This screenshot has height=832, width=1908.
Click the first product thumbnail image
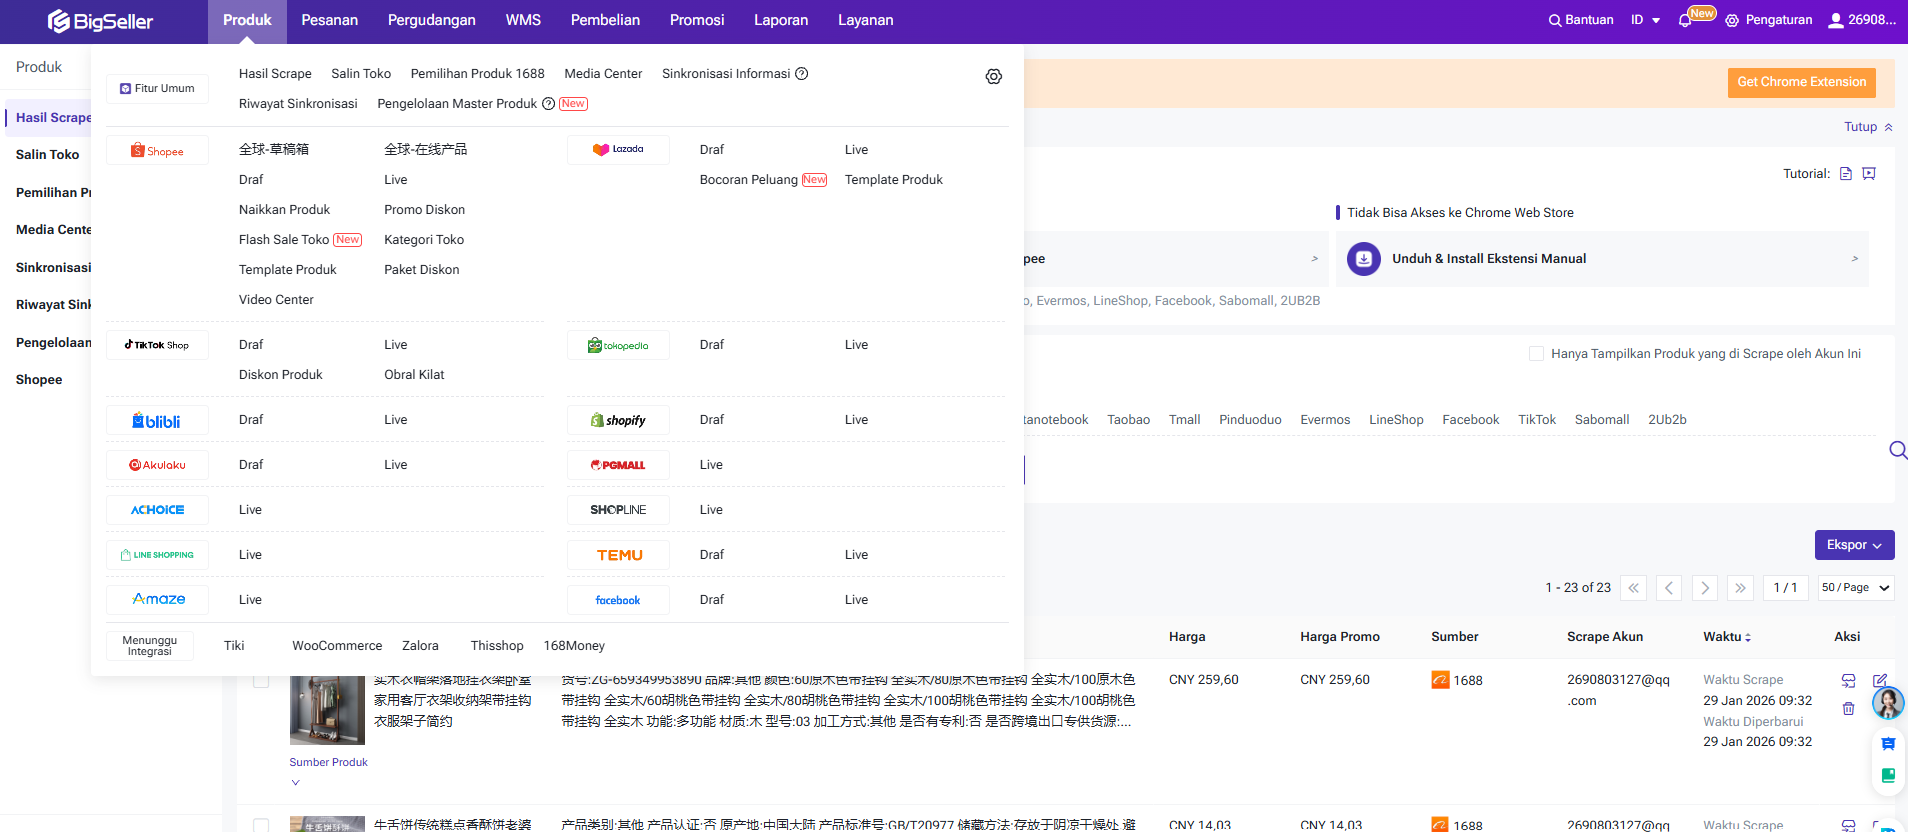pos(327,710)
